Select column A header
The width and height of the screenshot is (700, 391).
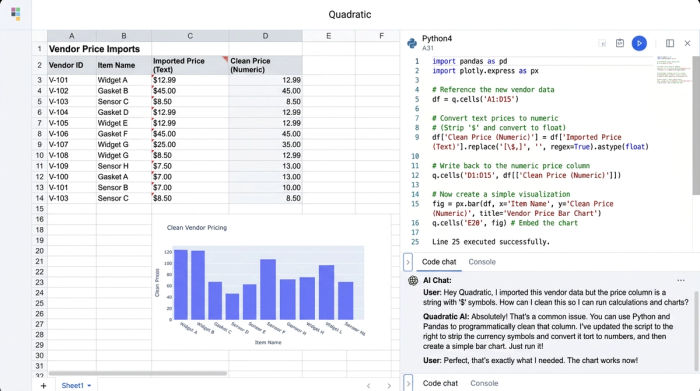71,36
